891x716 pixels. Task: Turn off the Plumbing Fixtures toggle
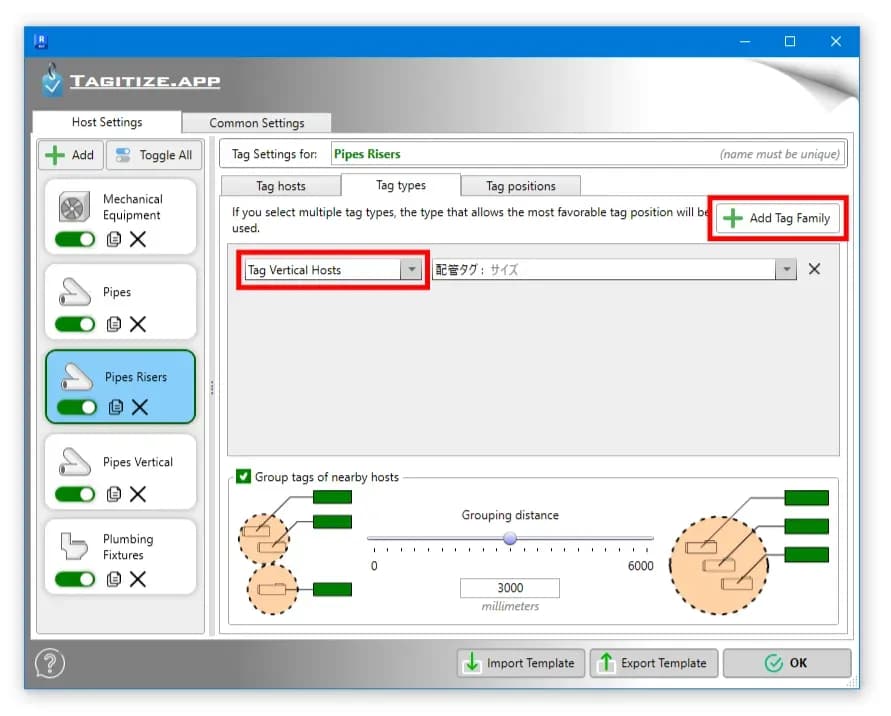tap(75, 579)
